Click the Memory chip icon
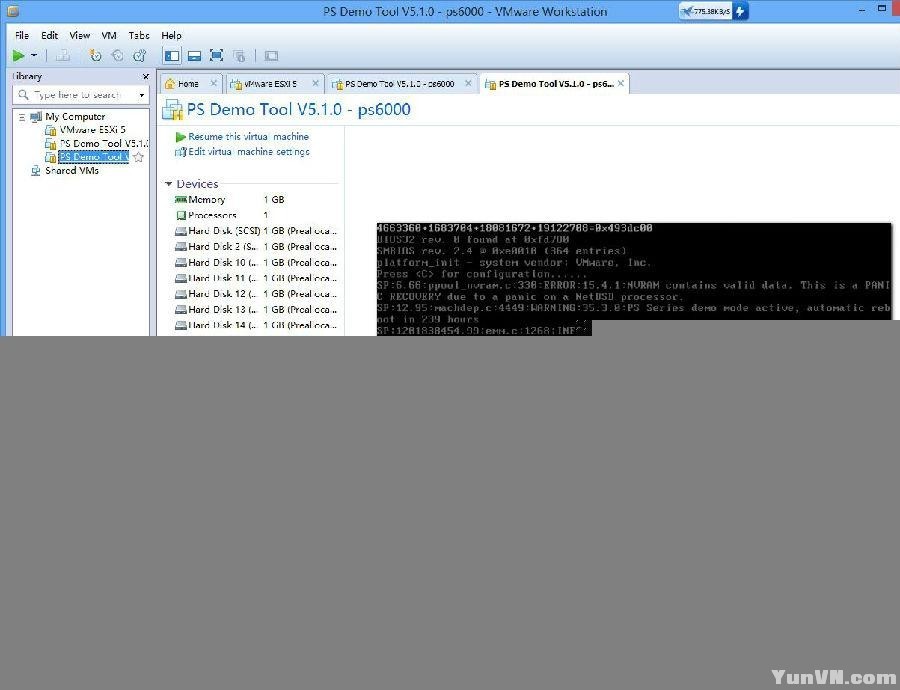This screenshot has width=900, height=690. (x=181, y=200)
